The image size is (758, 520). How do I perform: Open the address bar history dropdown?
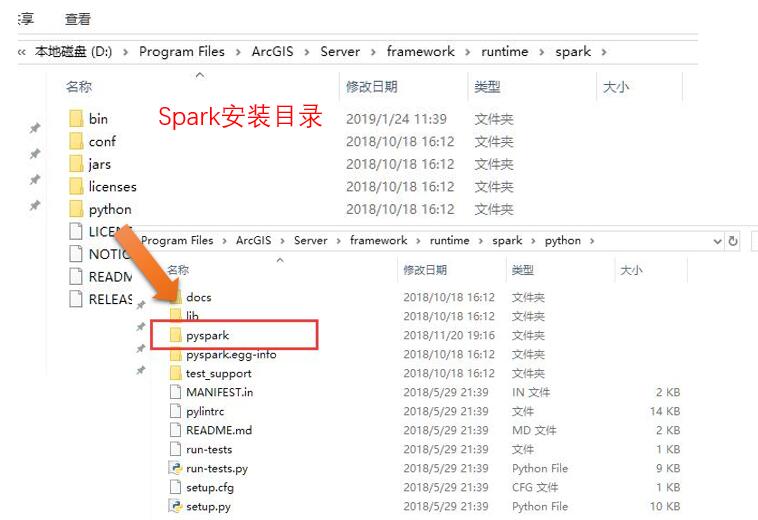pos(718,241)
